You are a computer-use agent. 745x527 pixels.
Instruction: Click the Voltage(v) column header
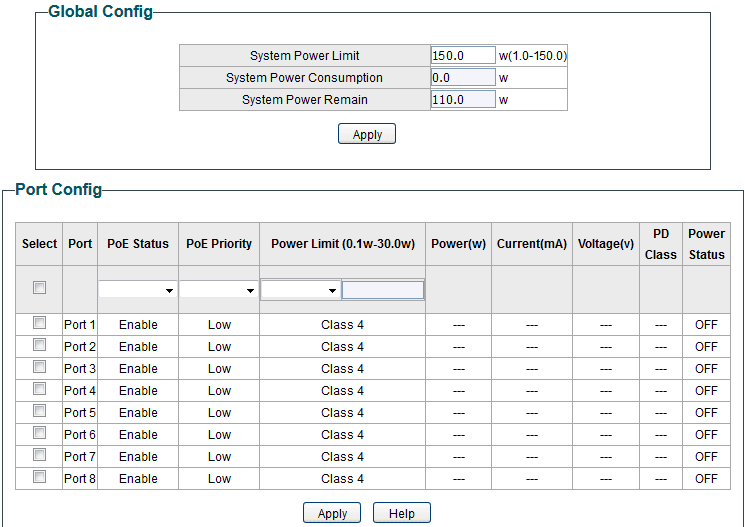click(606, 244)
